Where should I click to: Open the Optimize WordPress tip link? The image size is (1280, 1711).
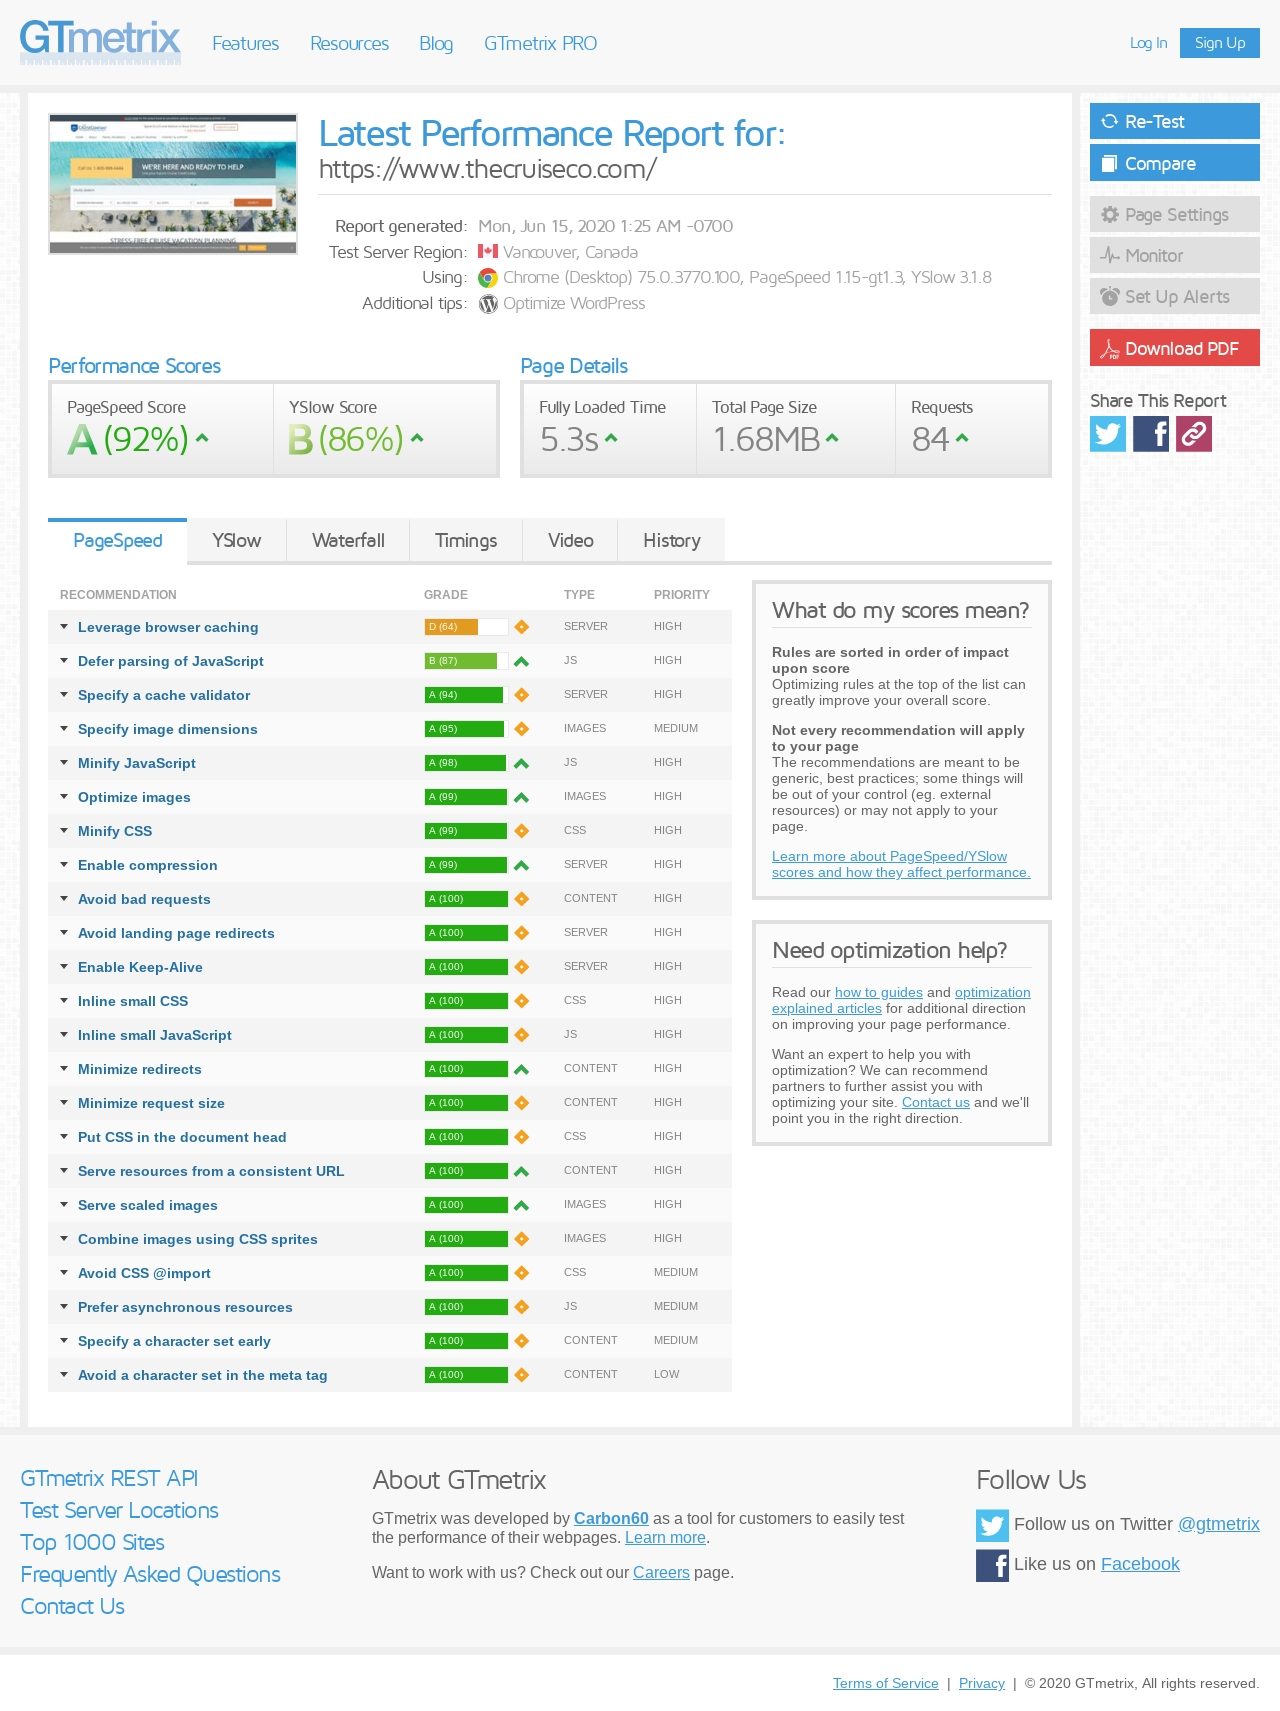(x=574, y=303)
